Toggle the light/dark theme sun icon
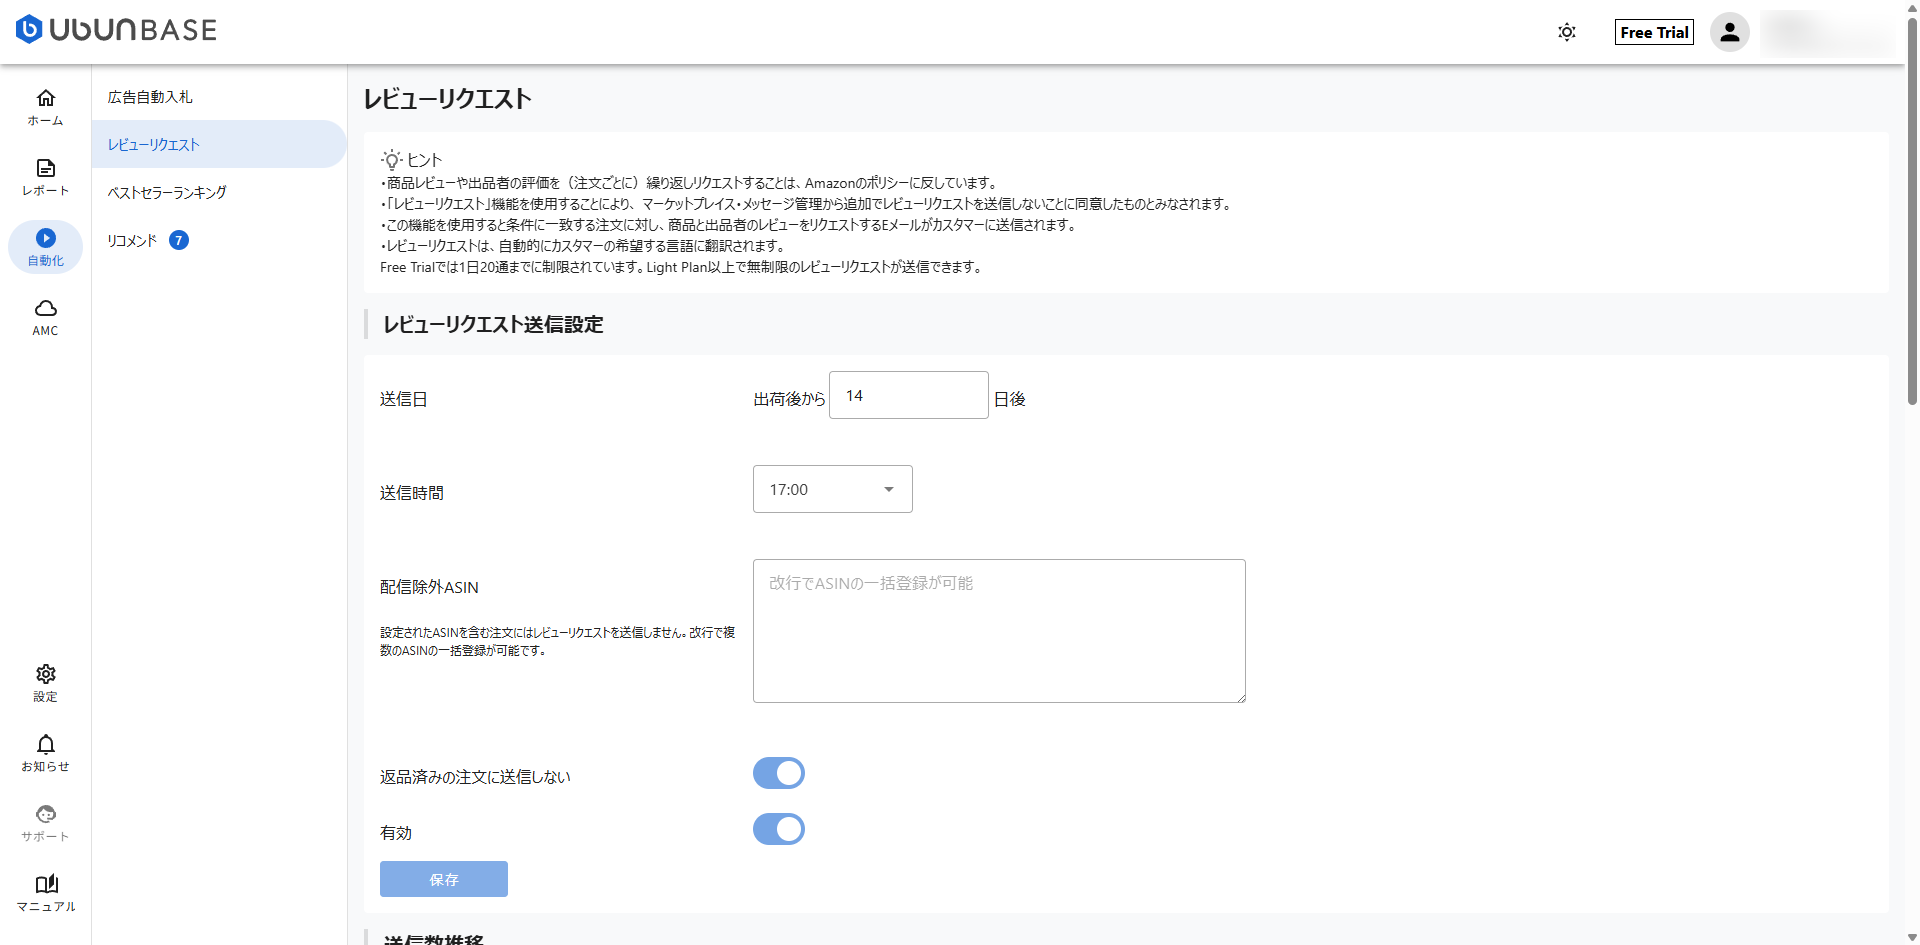The width and height of the screenshot is (1920, 945). click(1566, 32)
